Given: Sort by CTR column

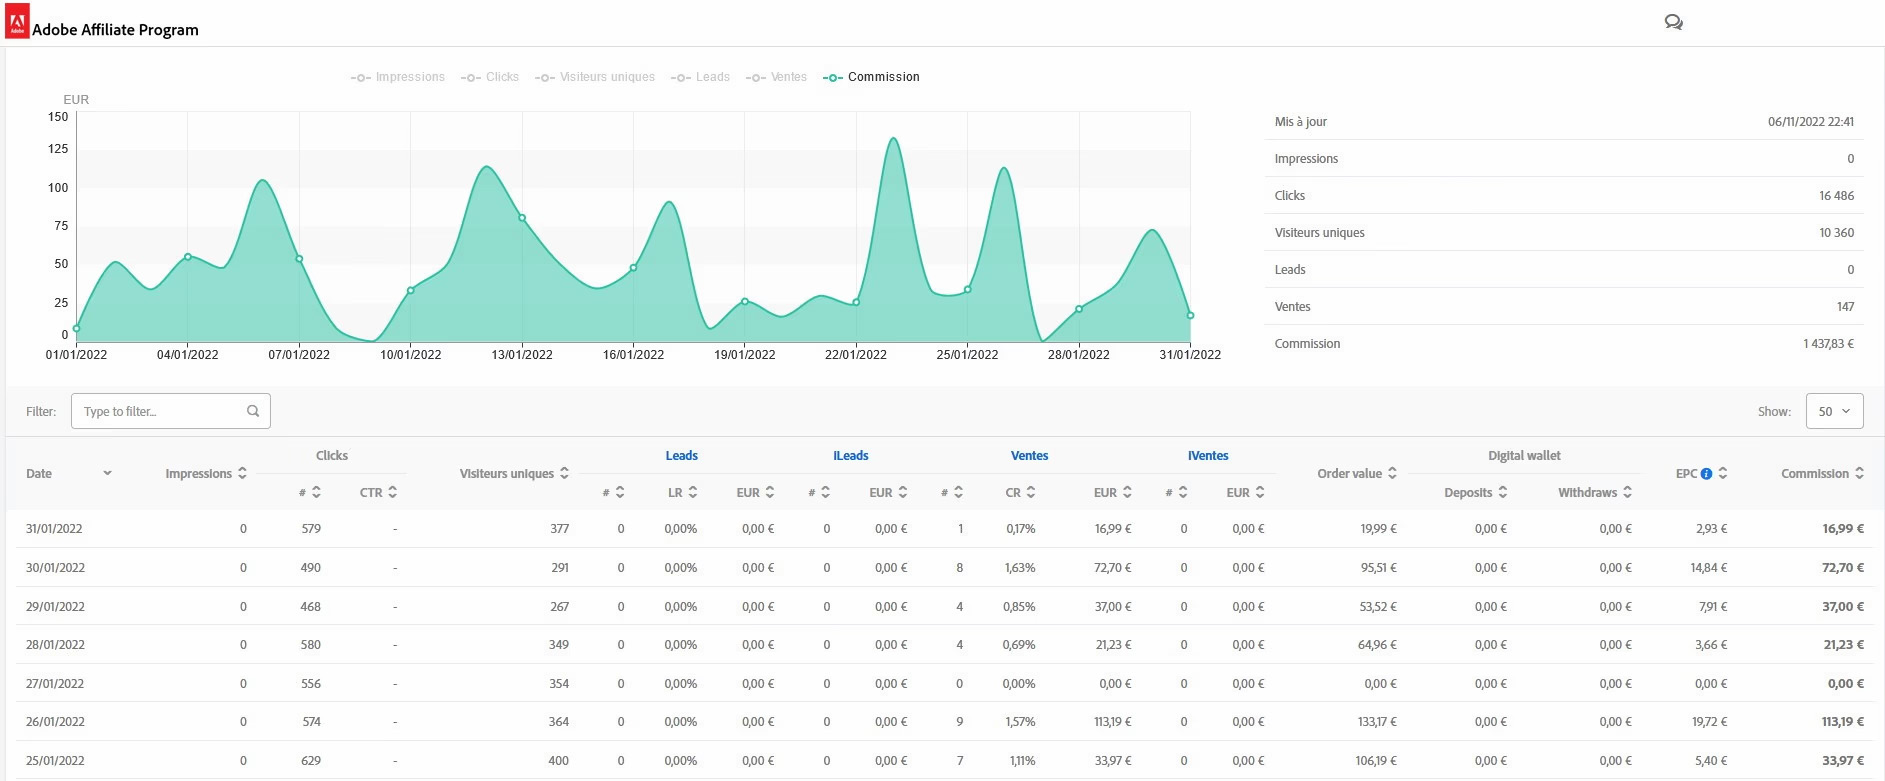Looking at the screenshot, I should 393,492.
